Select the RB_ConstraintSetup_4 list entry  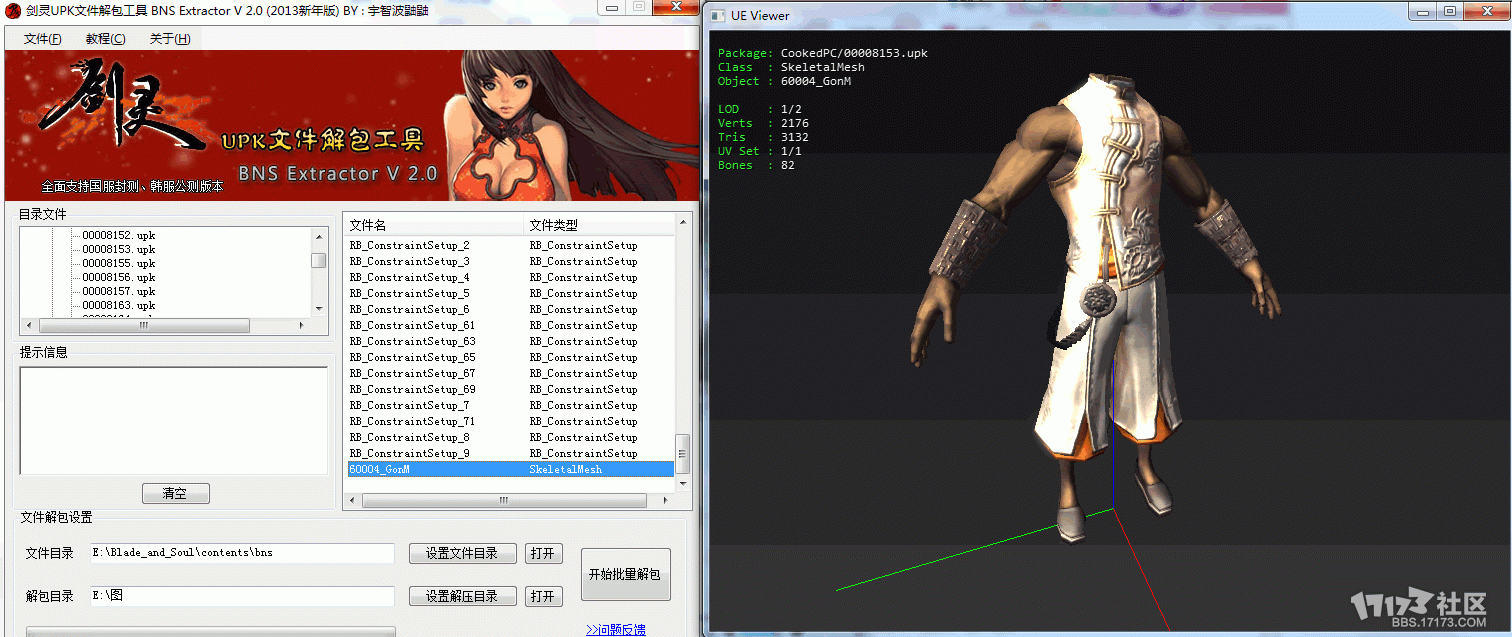[510, 277]
